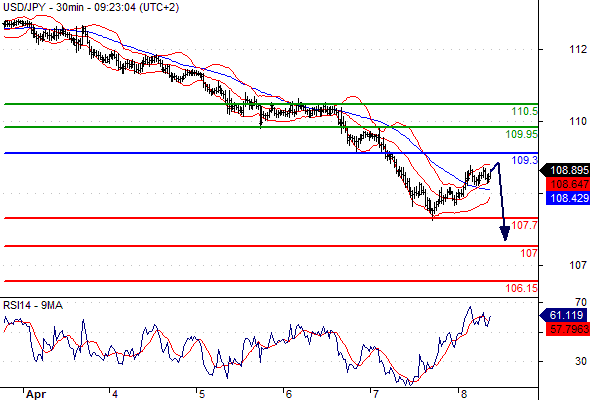
Task: Click the navy 61.119 RSI value tag
Action: coord(563,315)
